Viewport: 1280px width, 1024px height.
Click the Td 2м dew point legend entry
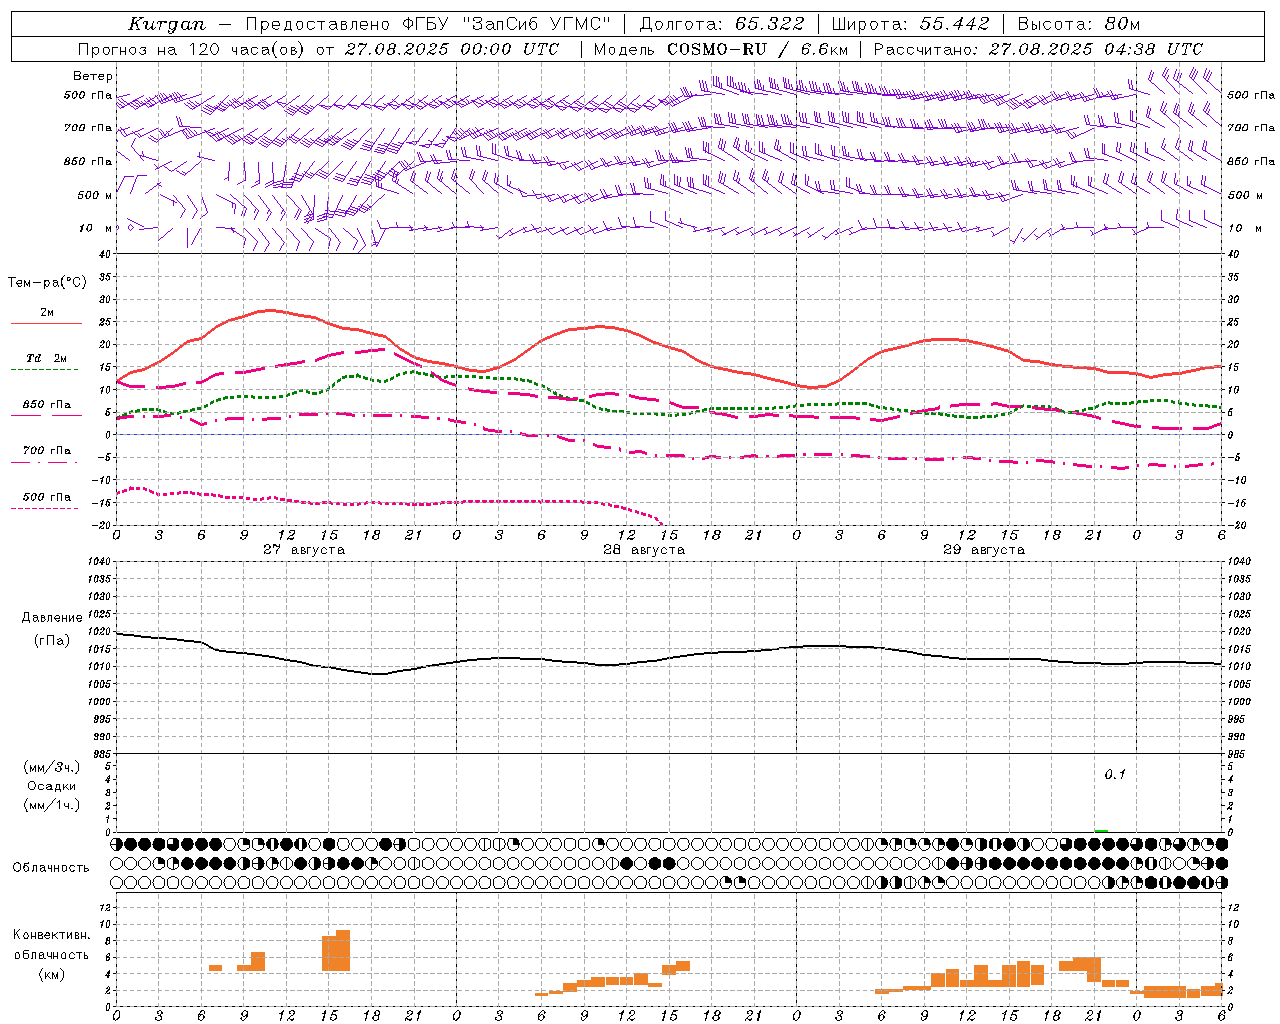(x=46, y=358)
